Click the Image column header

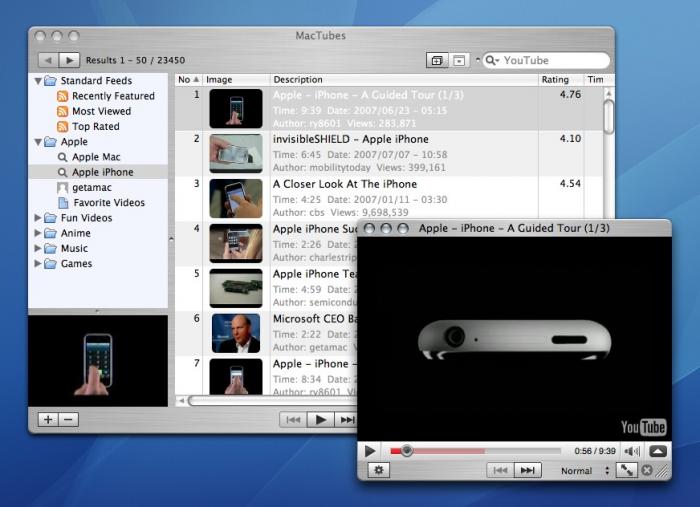[236, 79]
